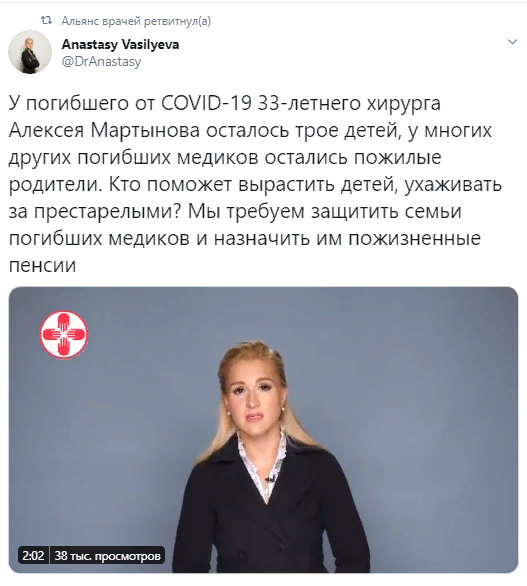Screen dimensions: 527x586
Task: Open the @DrAnastasy handle link
Action: [101, 61]
